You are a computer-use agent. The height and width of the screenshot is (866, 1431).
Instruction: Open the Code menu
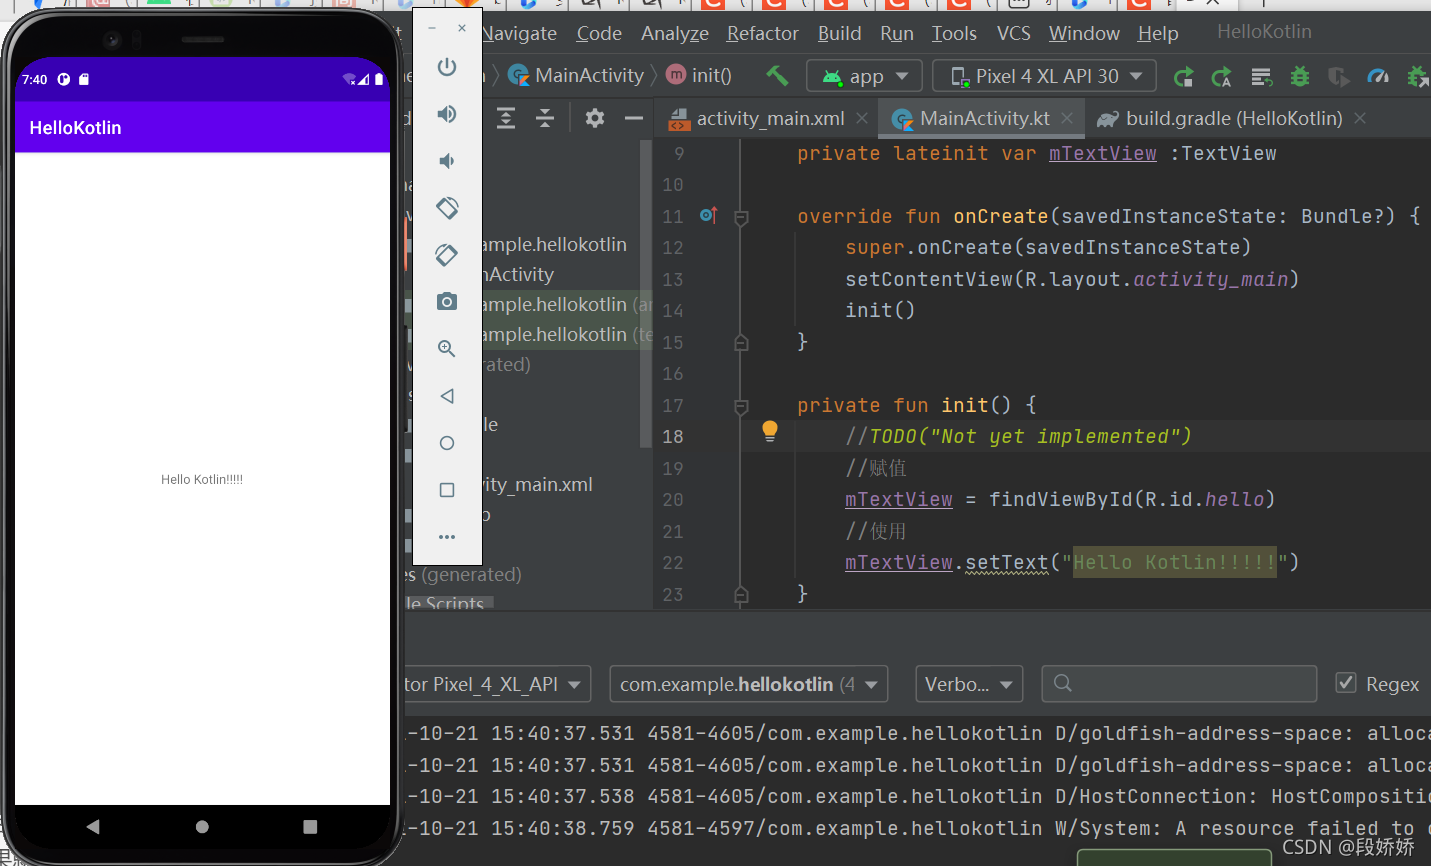[599, 33]
